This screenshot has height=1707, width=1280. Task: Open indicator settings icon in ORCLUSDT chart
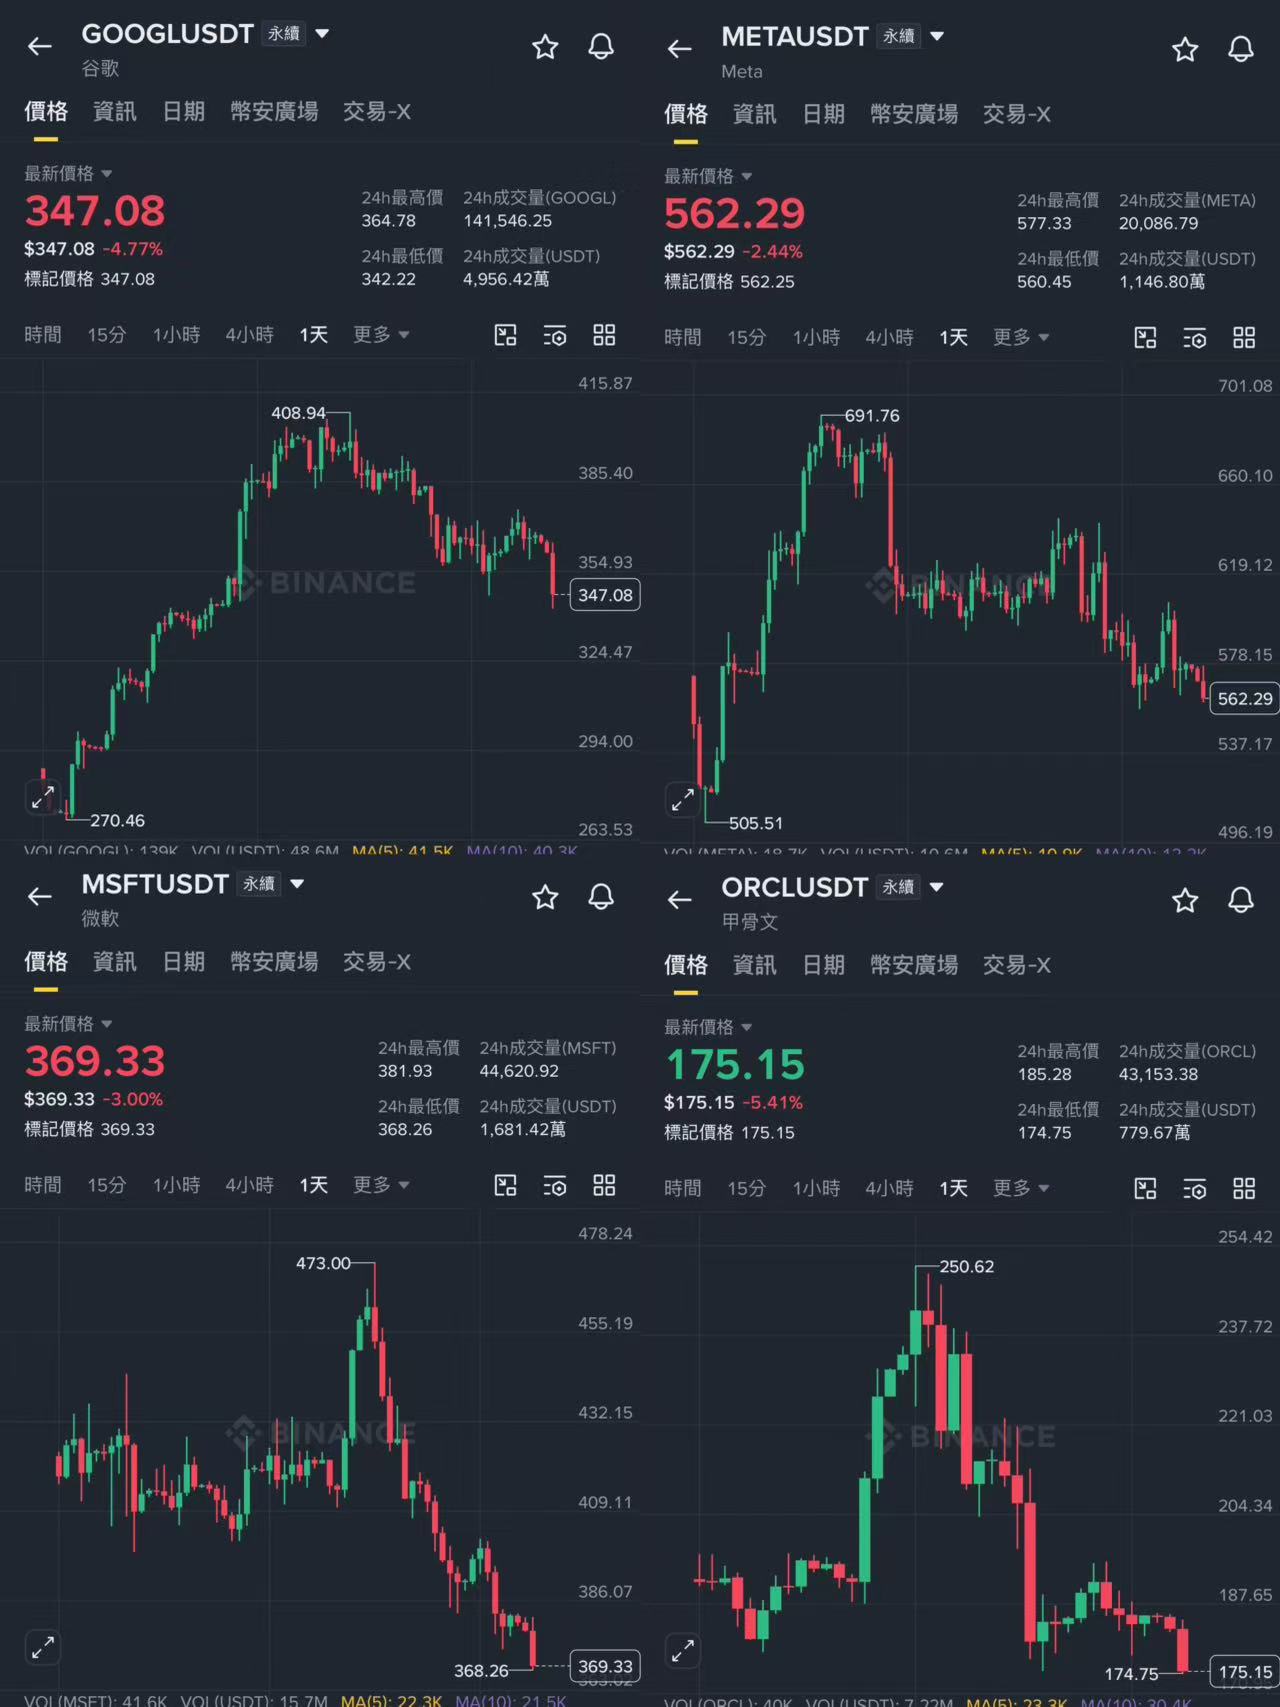(1195, 1189)
